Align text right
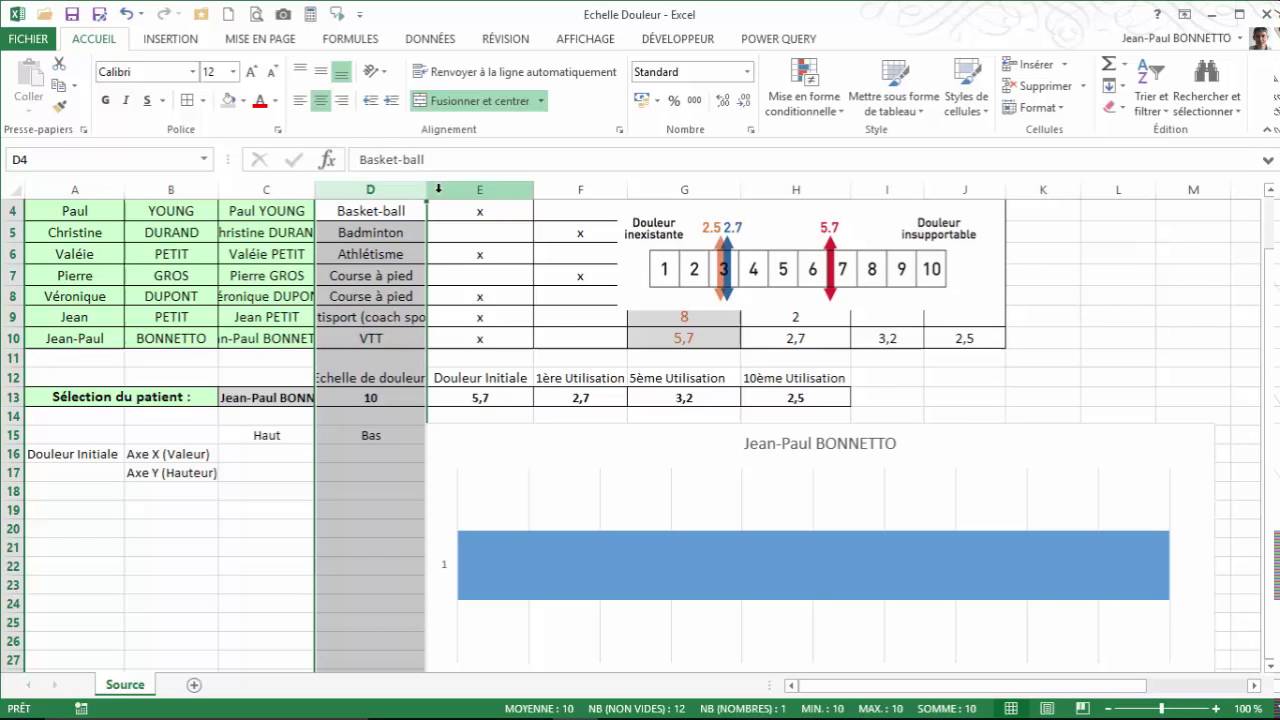Screen dimensions: 1280x720 pos(341,101)
